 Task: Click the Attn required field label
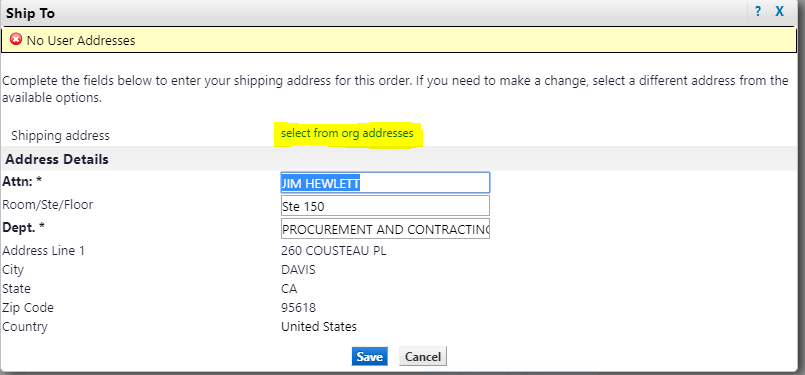tap(23, 181)
